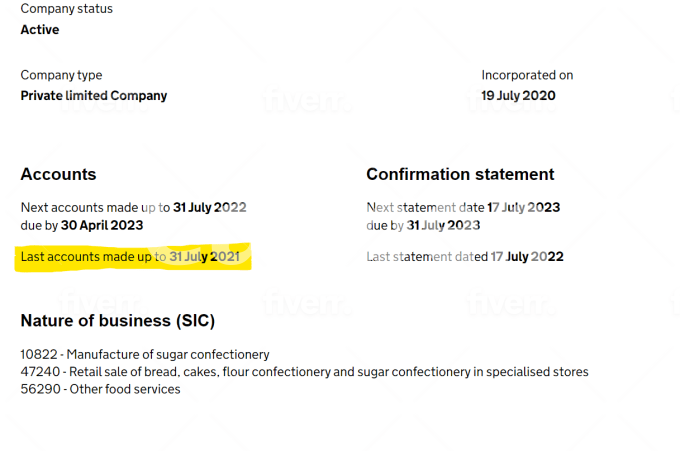Select the Active status text
Image resolution: width=680 pixels, height=451 pixels.
tap(40, 30)
